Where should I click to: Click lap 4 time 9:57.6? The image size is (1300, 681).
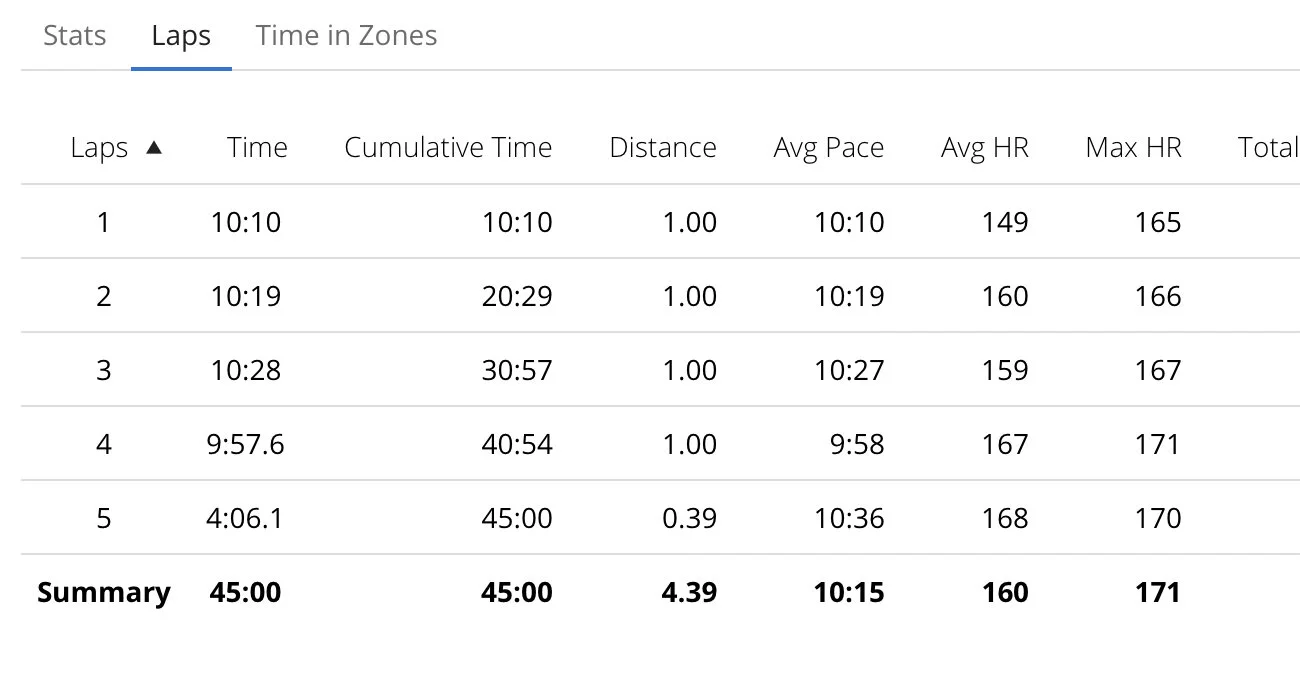click(x=246, y=444)
